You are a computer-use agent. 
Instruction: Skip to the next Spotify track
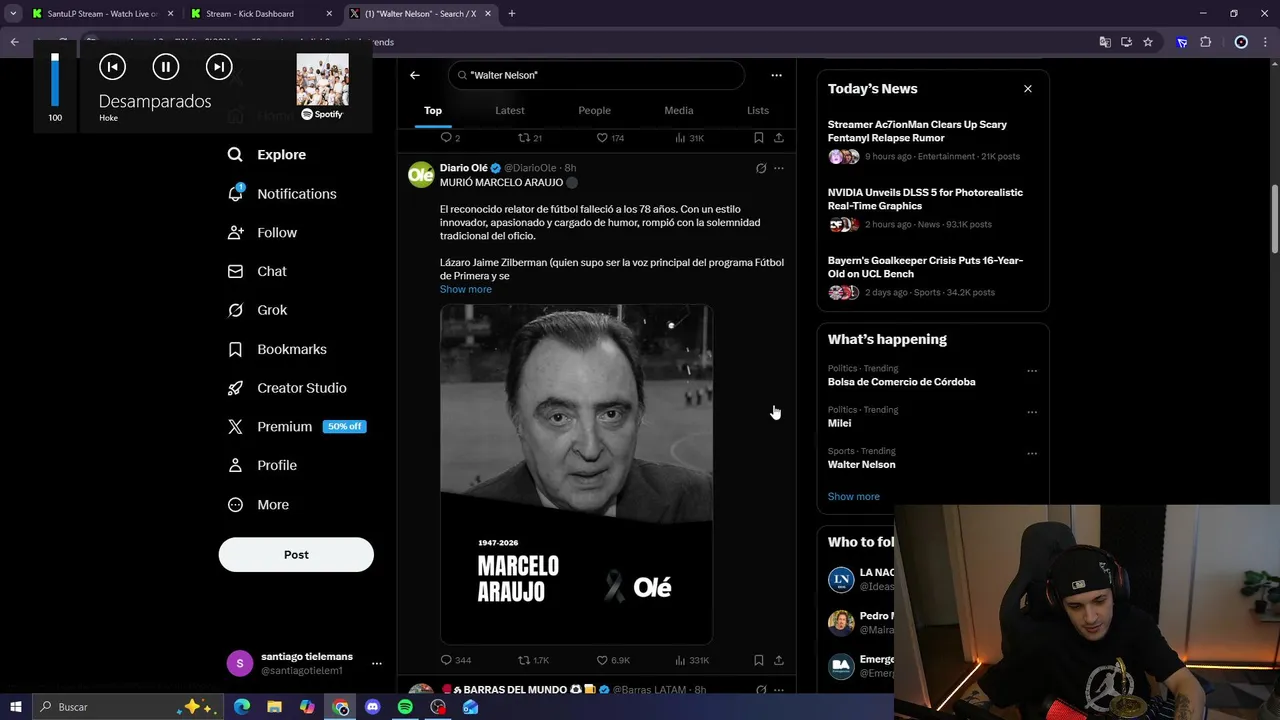[x=219, y=67]
